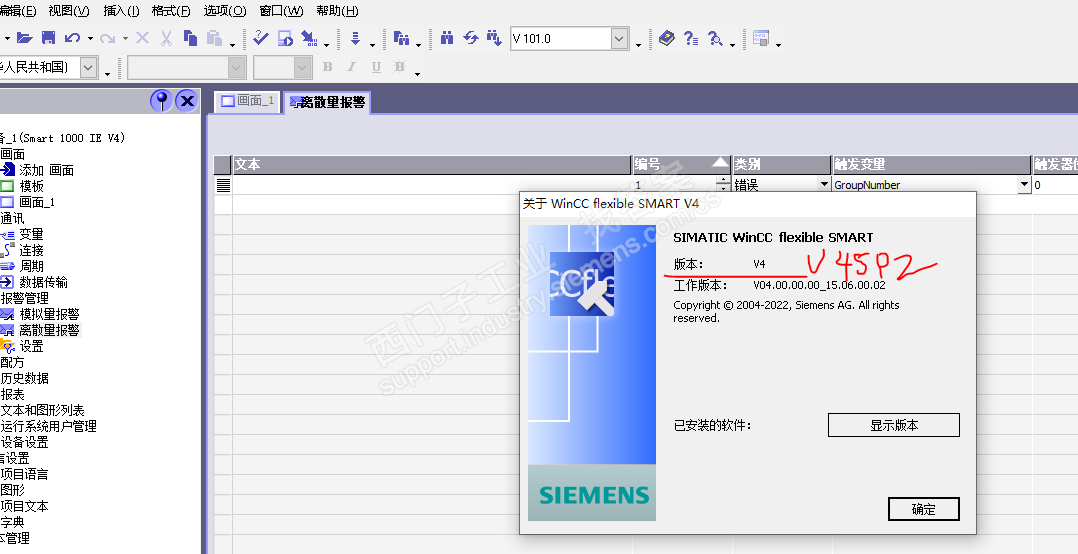Viewport: 1078px width, 554px height.
Task: Cut selection with the scissors icon
Action: click(x=166, y=38)
